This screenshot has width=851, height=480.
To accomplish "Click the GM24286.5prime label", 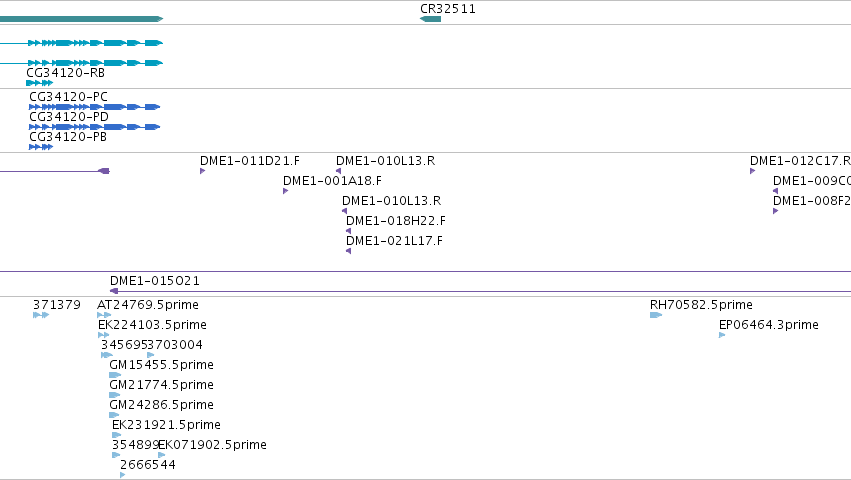I will (x=161, y=406).
